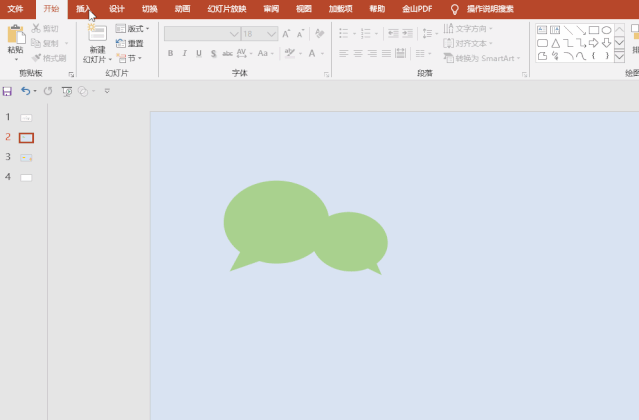Click the increase font size icon

click(286, 34)
